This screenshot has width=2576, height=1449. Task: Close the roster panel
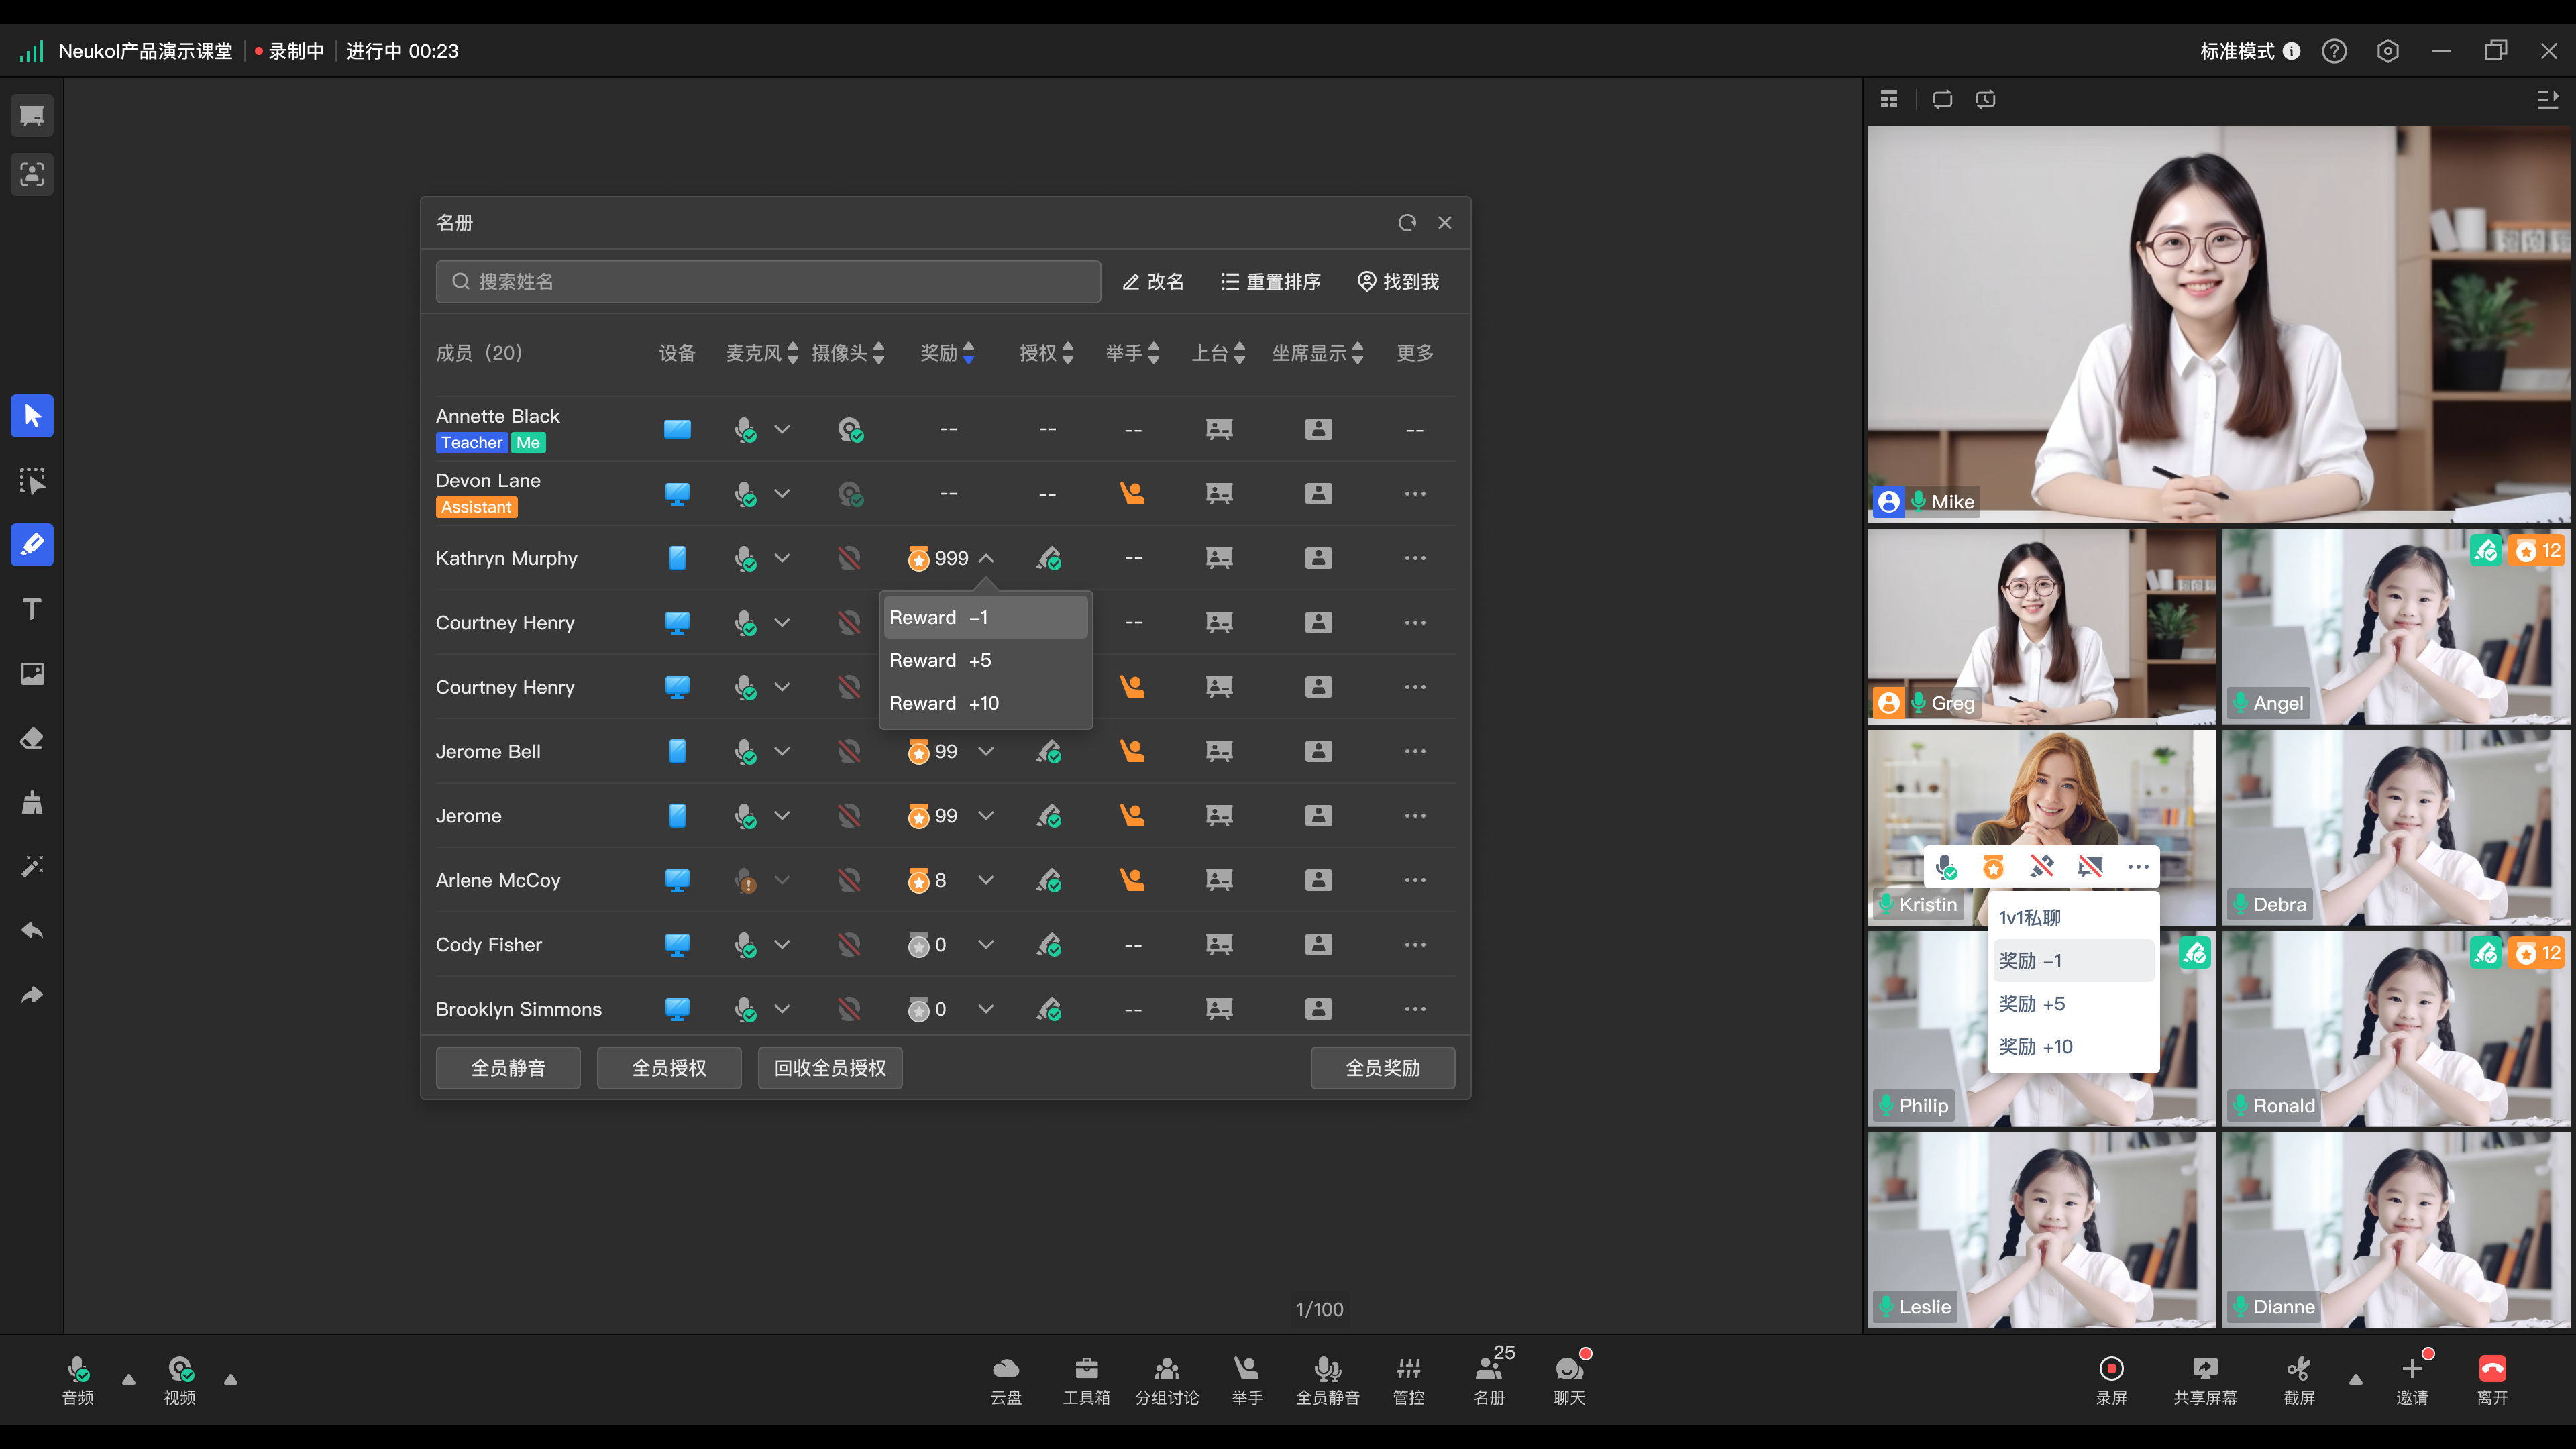pyautogui.click(x=1445, y=223)
